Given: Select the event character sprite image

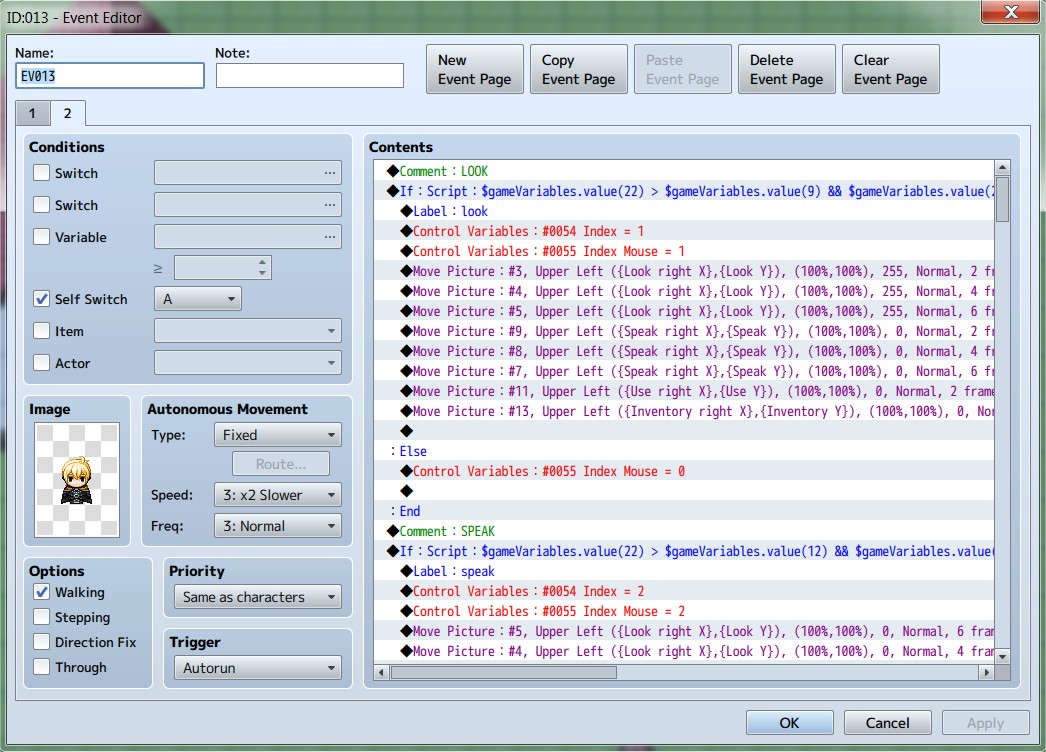Looking at the screenshot, I should (77, 479).
